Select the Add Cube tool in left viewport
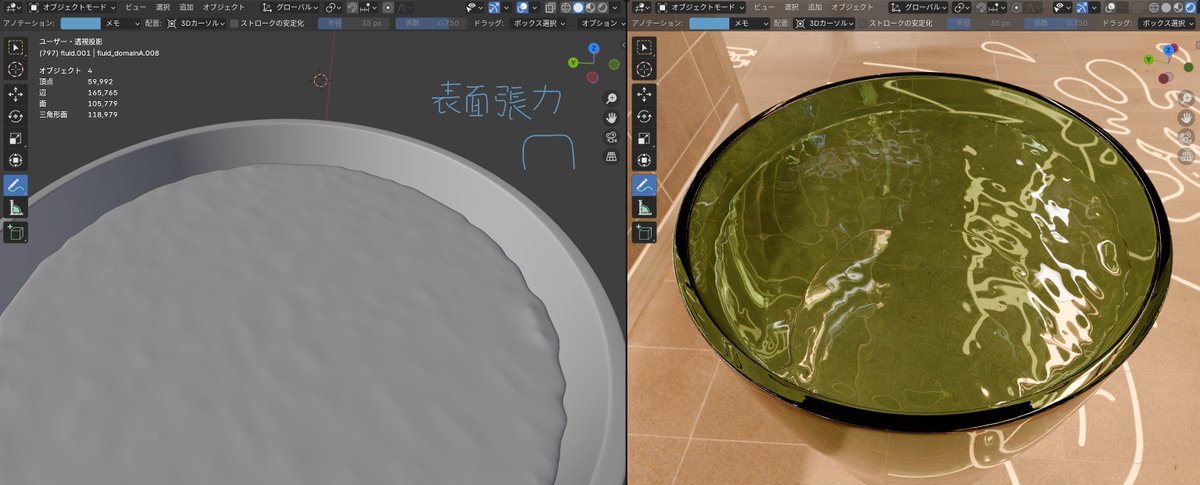1200x485 pixels. coord(16,232)
